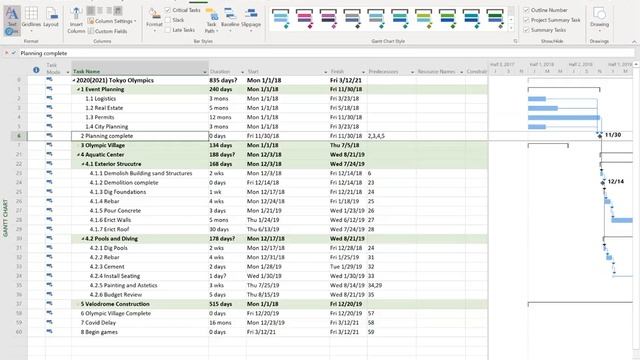
Task: Select the 2 Planning complete task name cell
Action: pyautogui.click(x=140, y=136)
